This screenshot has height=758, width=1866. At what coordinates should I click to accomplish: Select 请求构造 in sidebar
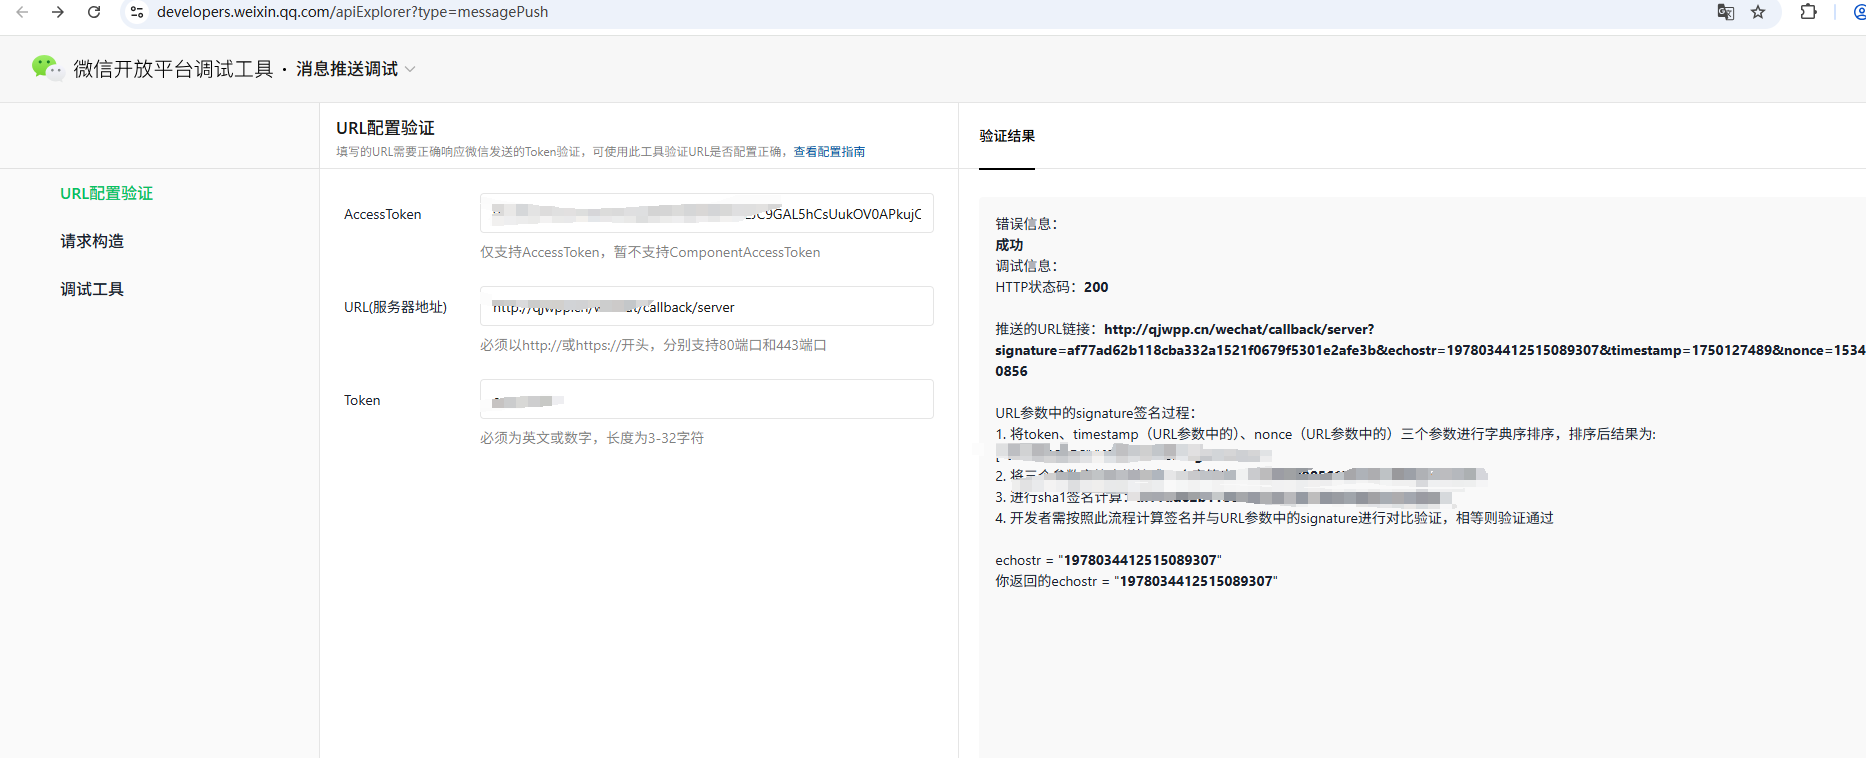pyautogui.click(x=92, y=241)
